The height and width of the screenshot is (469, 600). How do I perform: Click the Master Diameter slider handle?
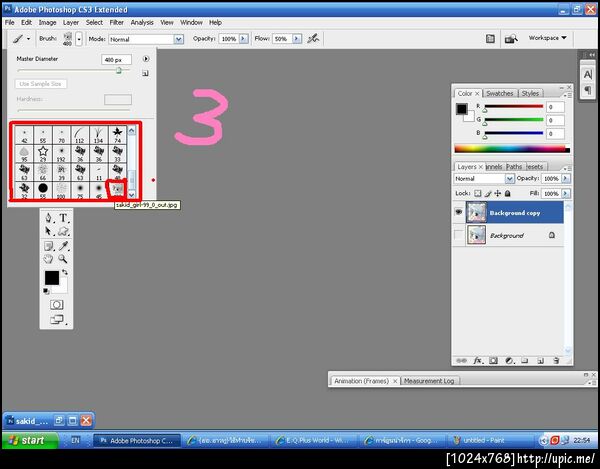coord(119,70)
